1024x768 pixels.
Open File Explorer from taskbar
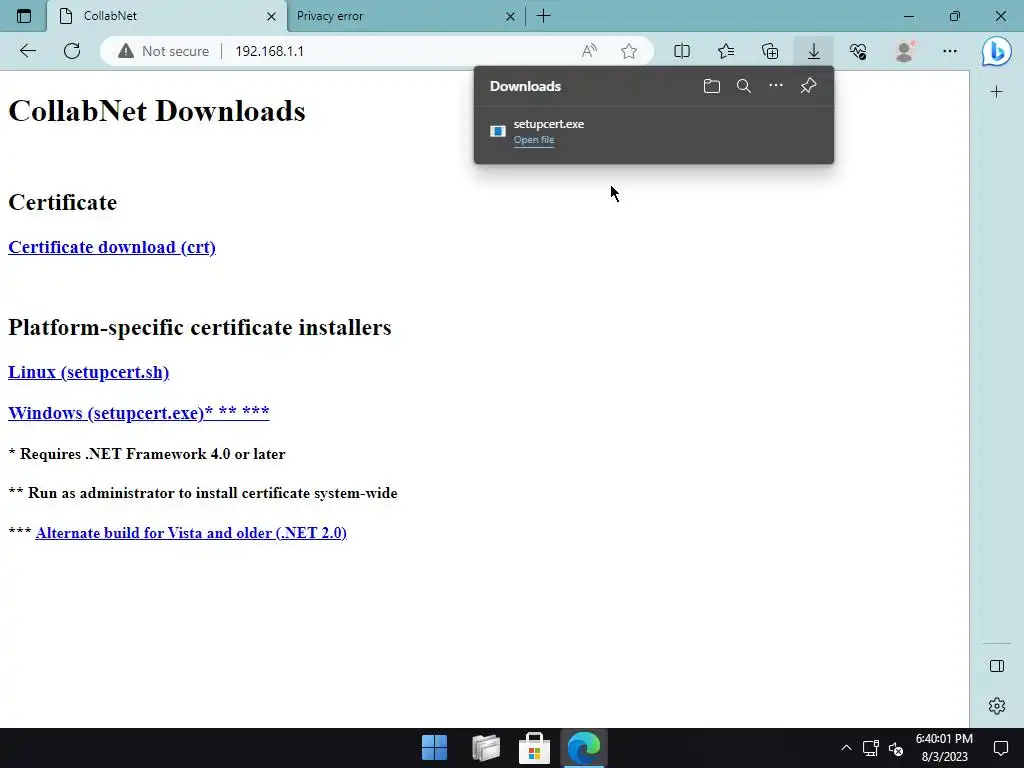[486, 748]
